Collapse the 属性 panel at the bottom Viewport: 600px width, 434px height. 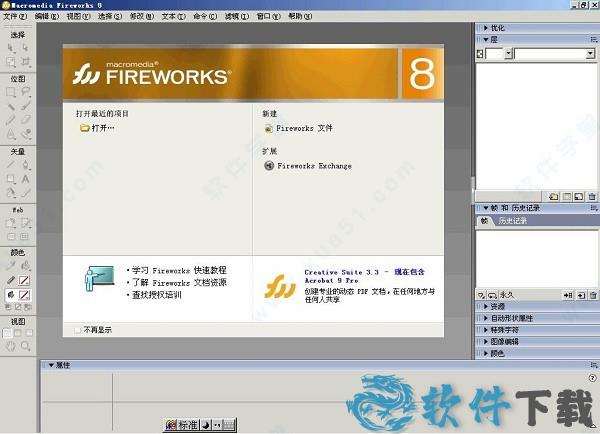(x=53, y=365)
